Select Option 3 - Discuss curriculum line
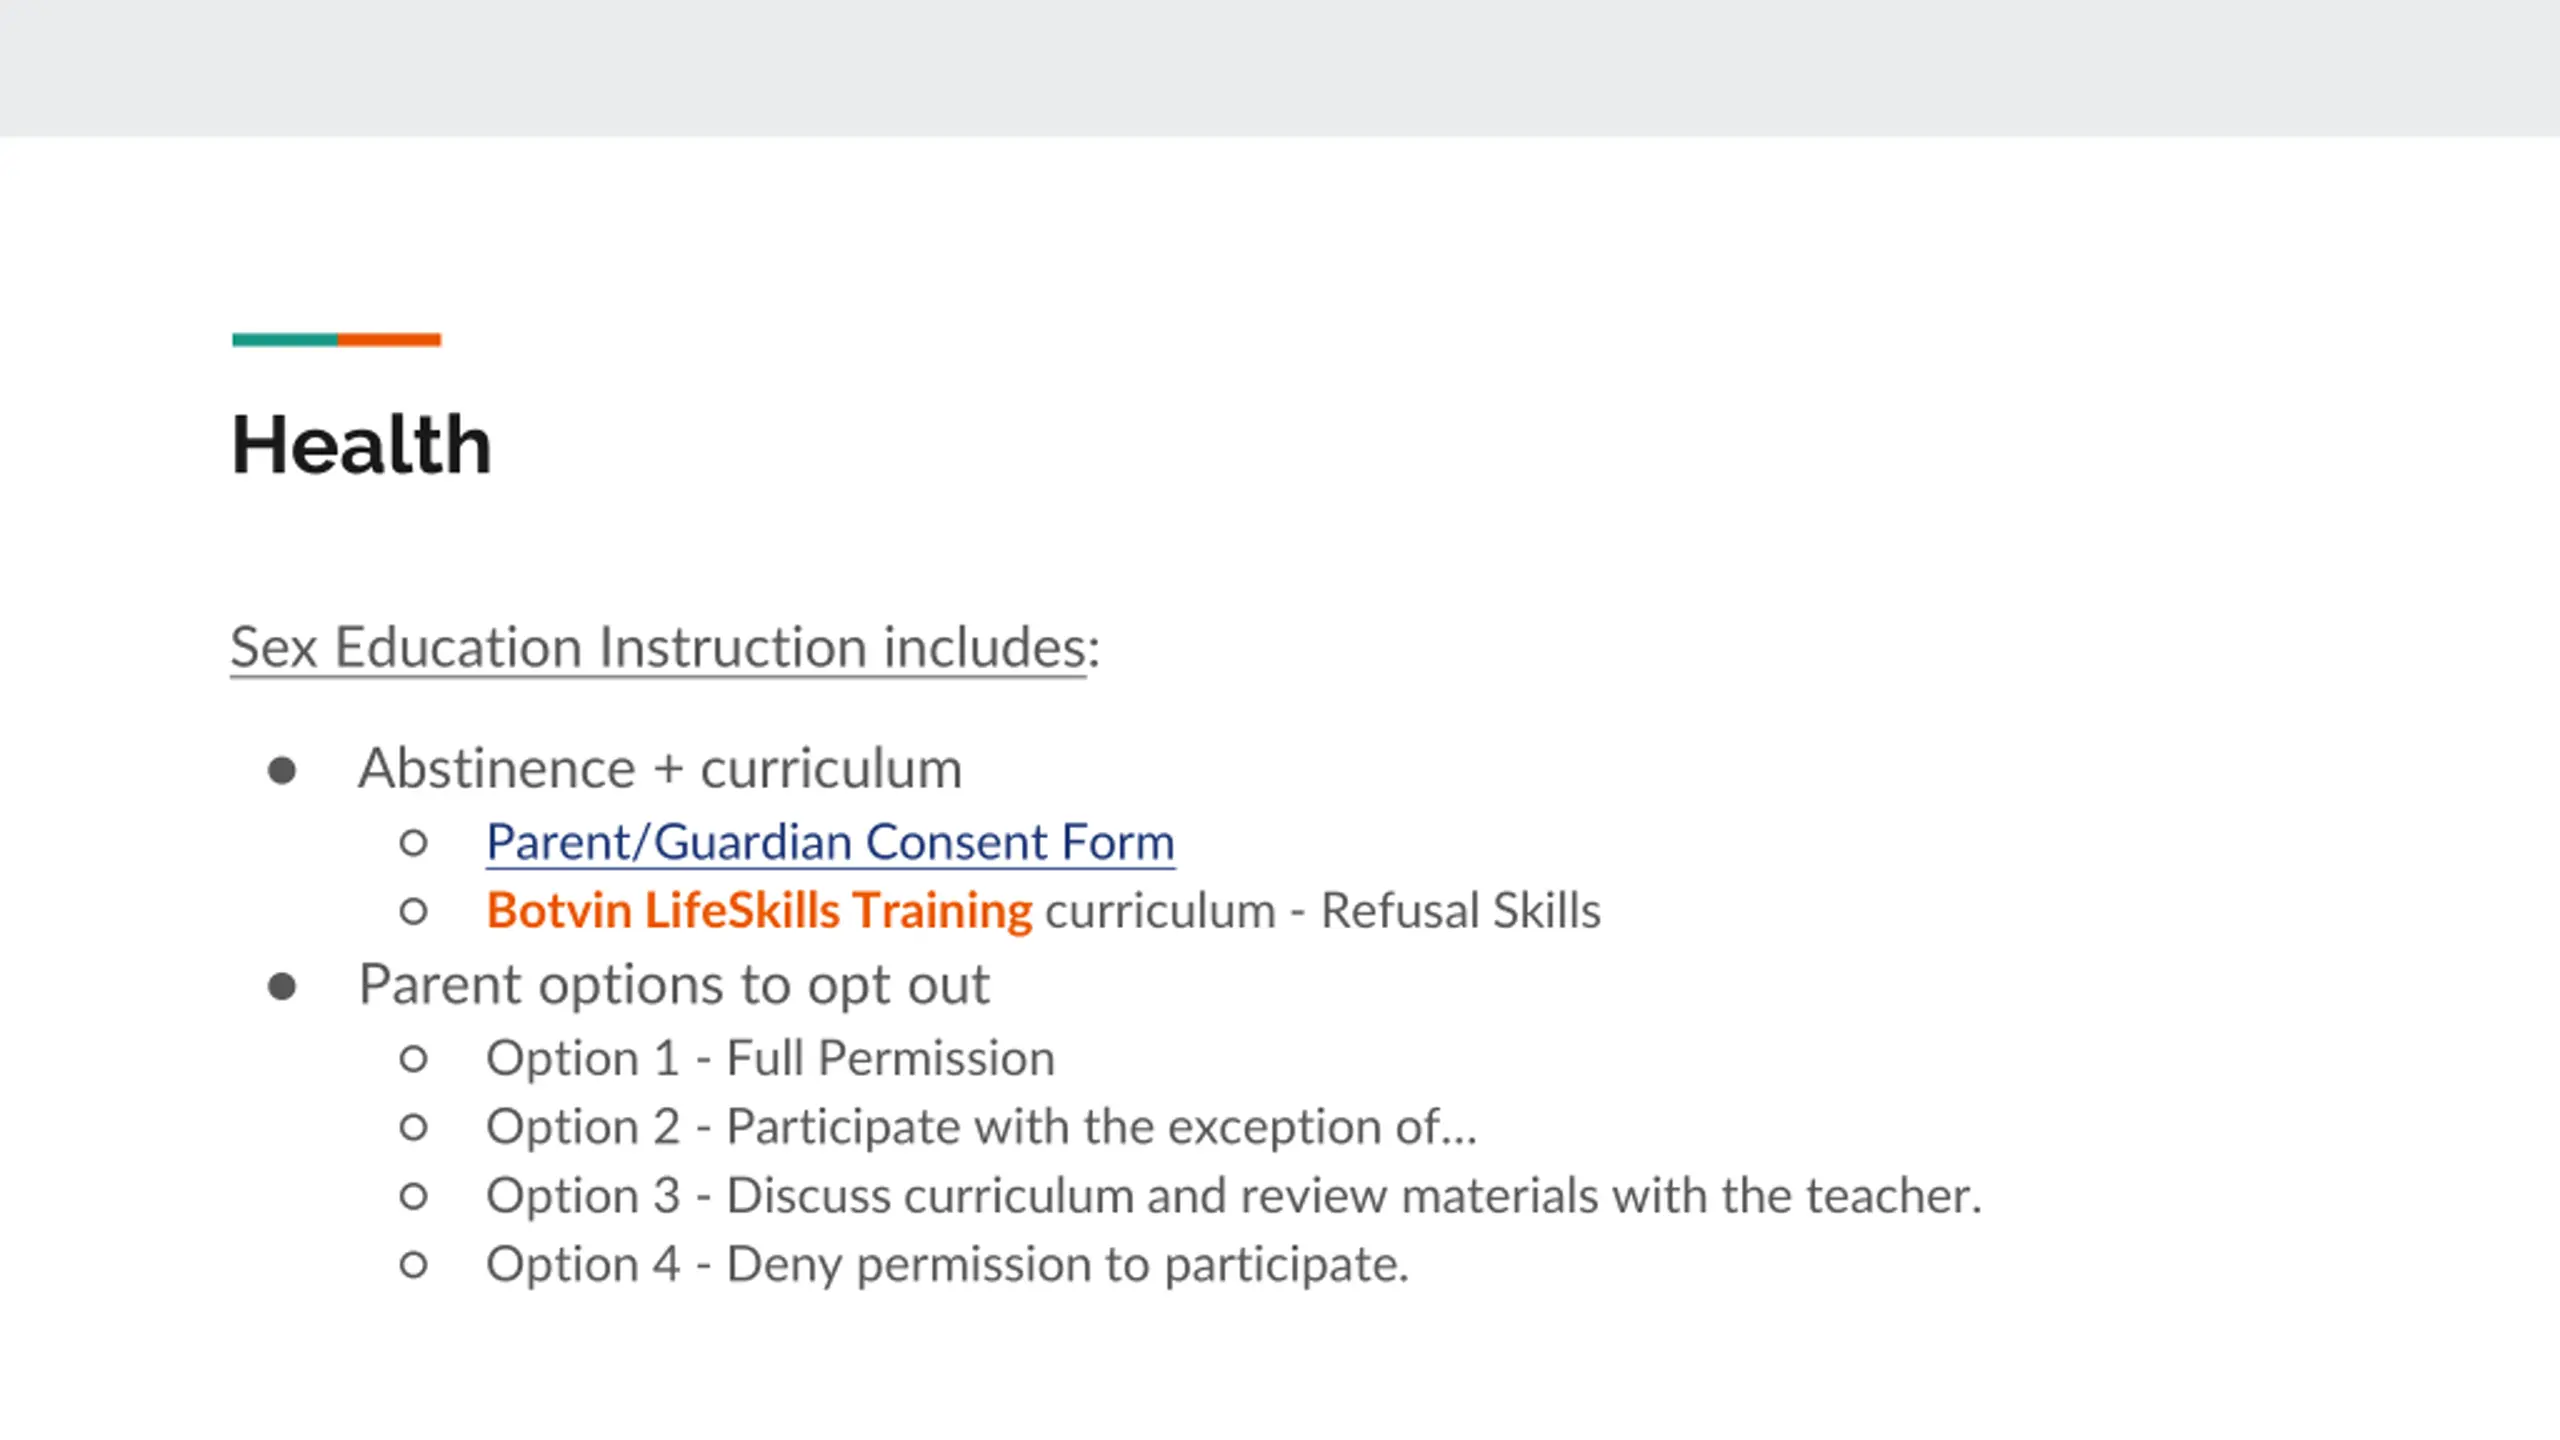 click(x=1234, y=1196)
